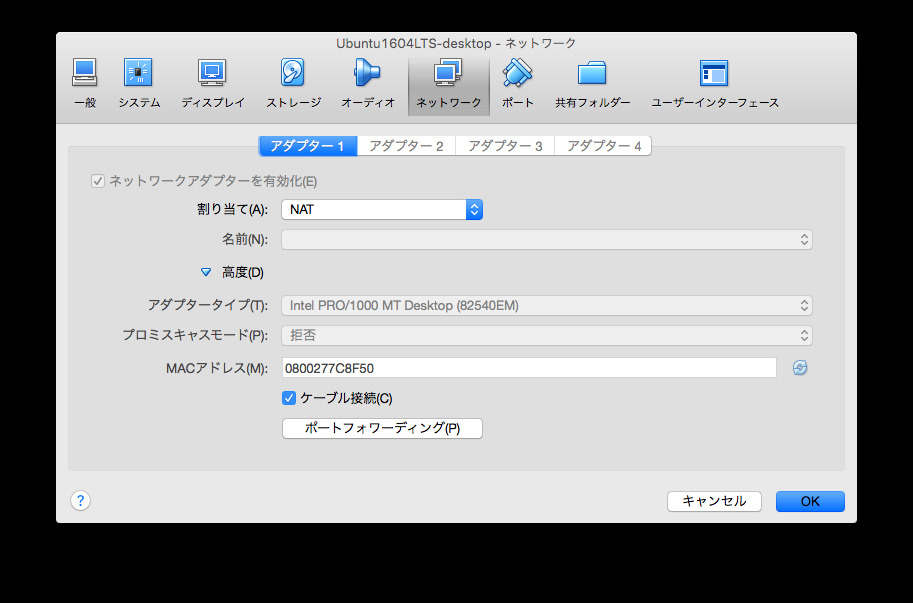Click the キャンセル button
This screenshot has width=913, height=603.
(714, 501)
